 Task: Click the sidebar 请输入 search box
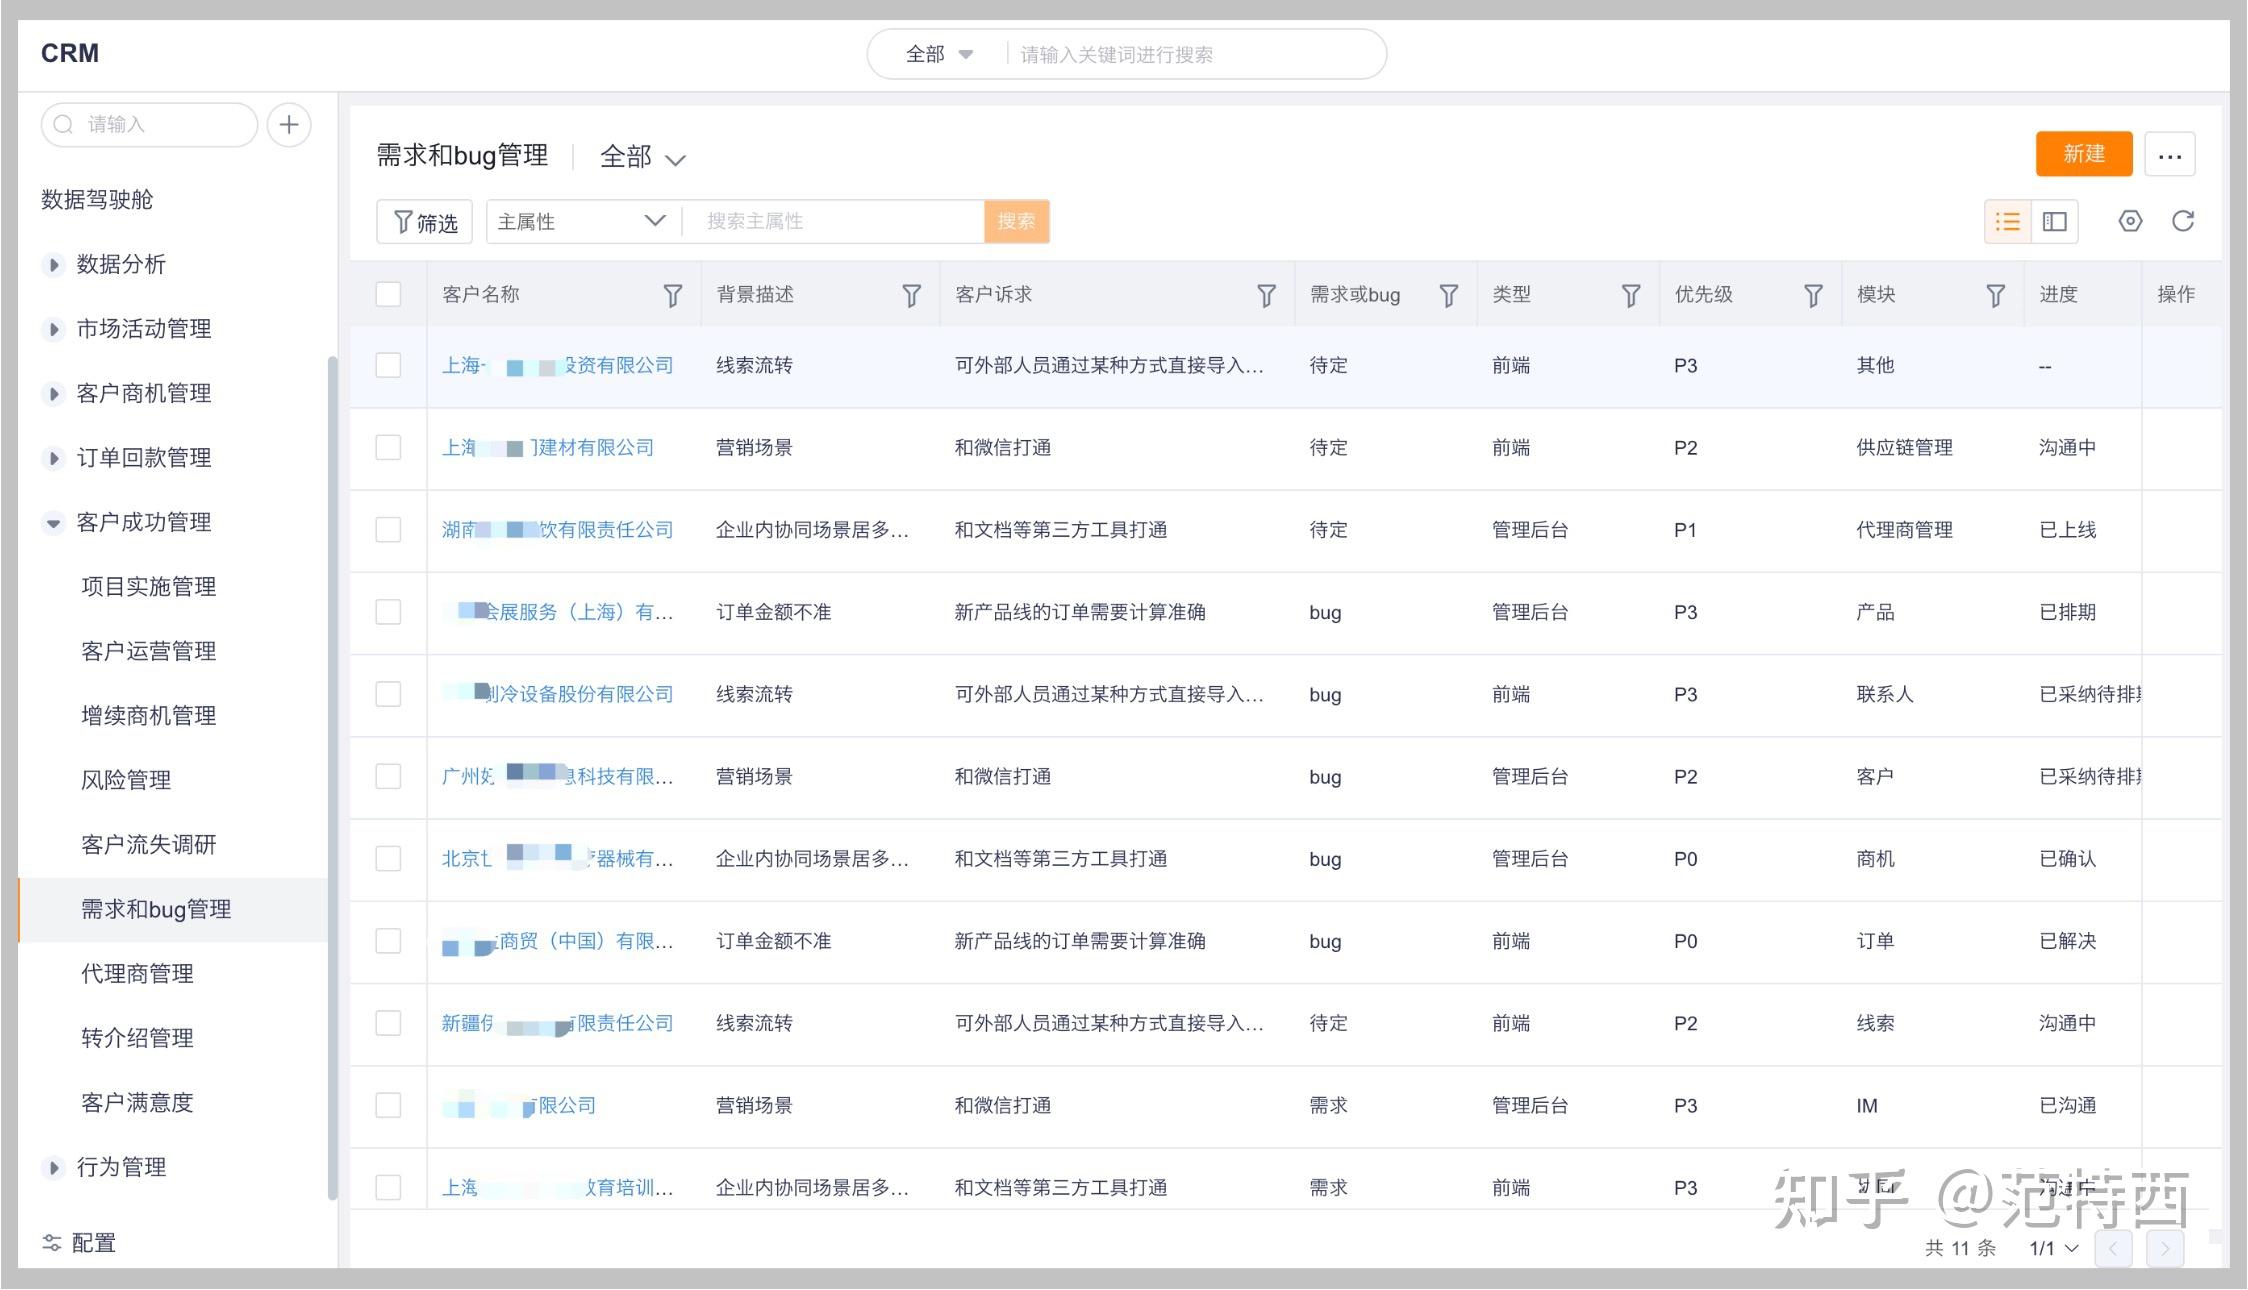click(150, 125)
